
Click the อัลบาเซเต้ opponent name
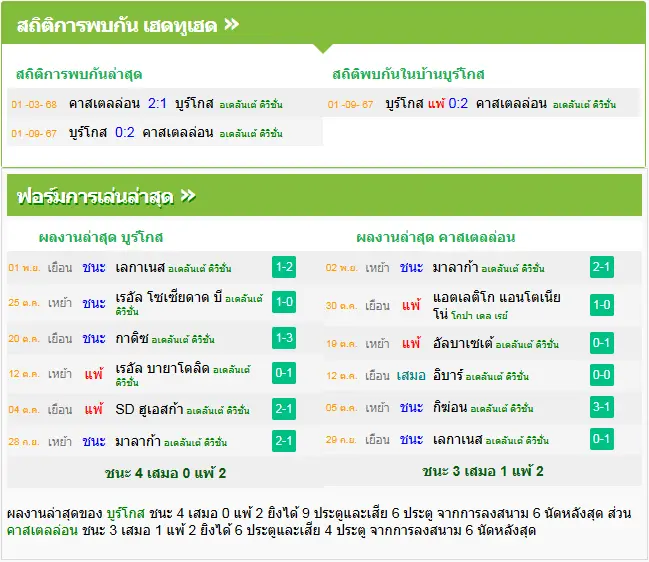click(x=463, y=343)
